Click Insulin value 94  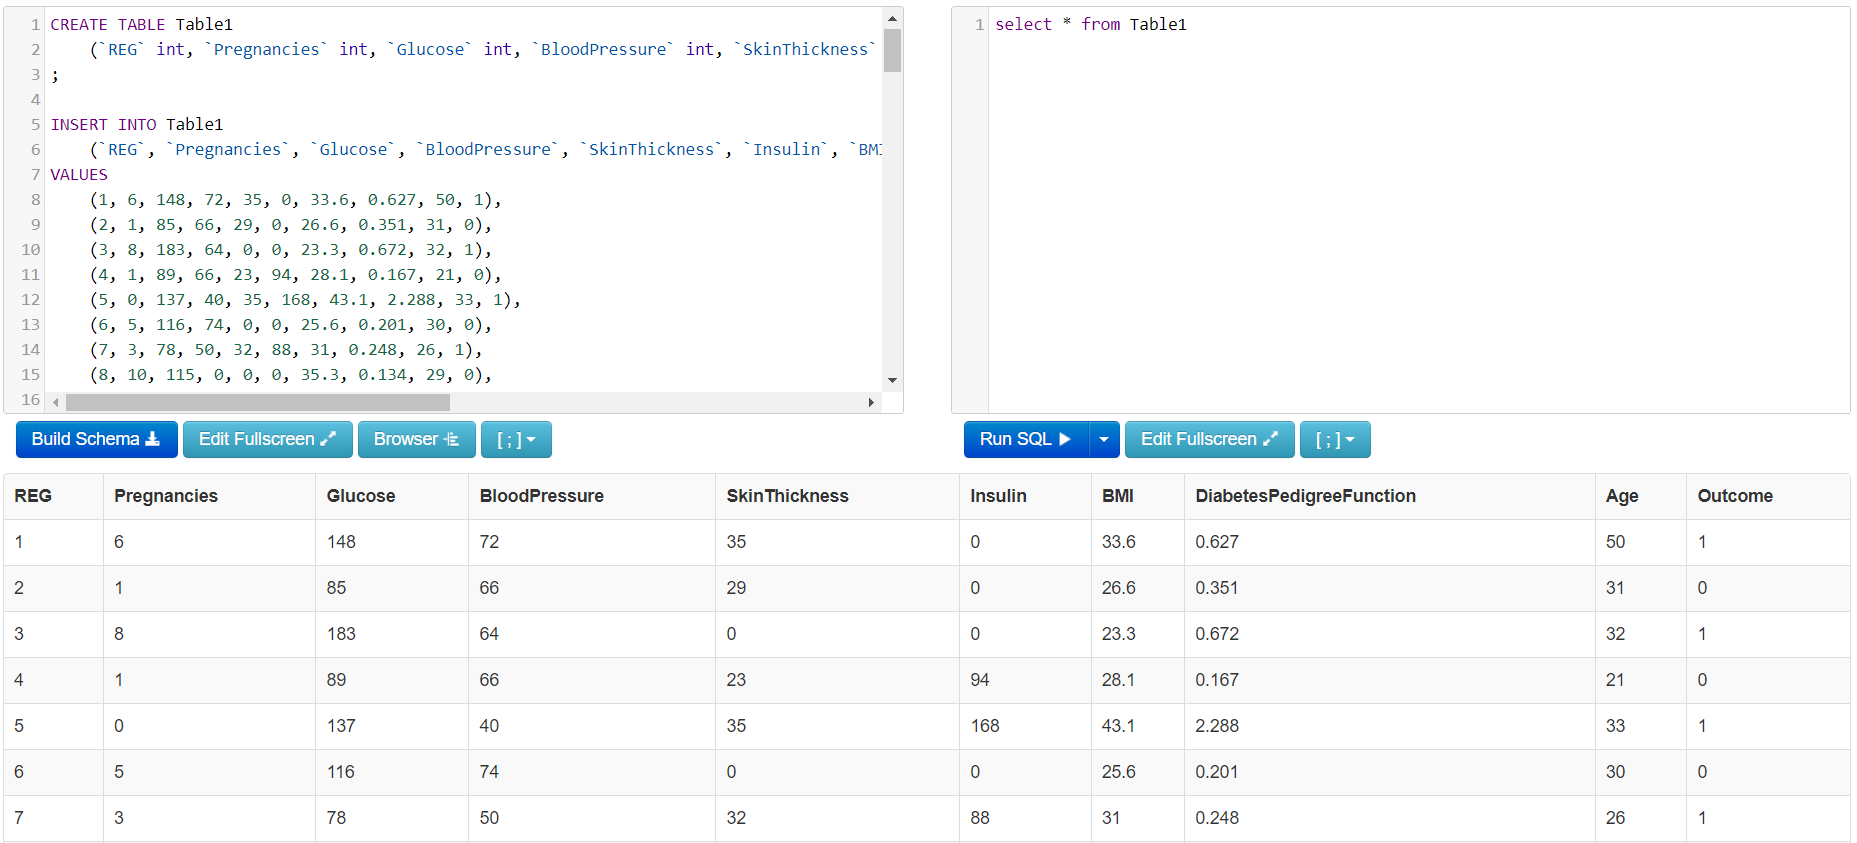tap(980, 680)
